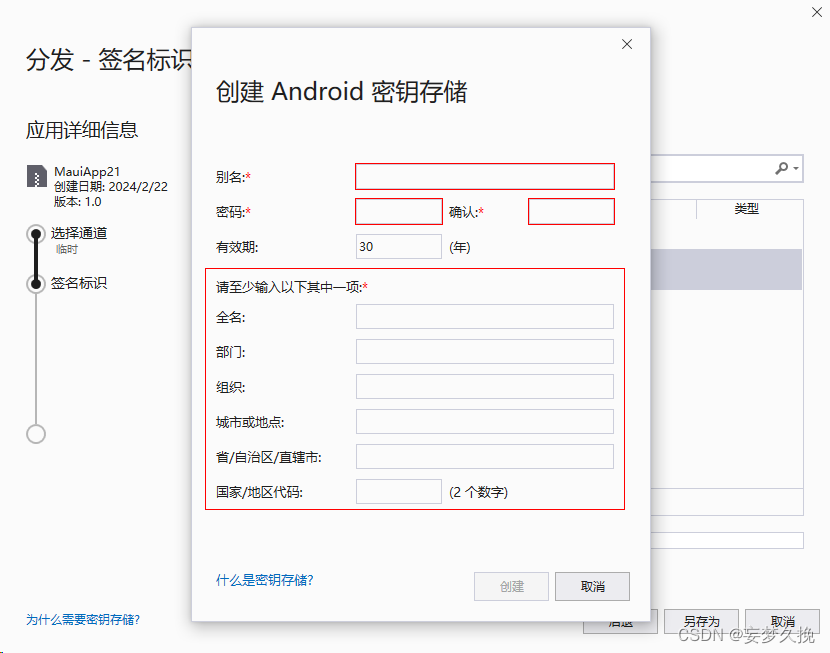Click the search magnifier icon
The width and height of the screenshot is (830, 653).
tap(782, 168)
